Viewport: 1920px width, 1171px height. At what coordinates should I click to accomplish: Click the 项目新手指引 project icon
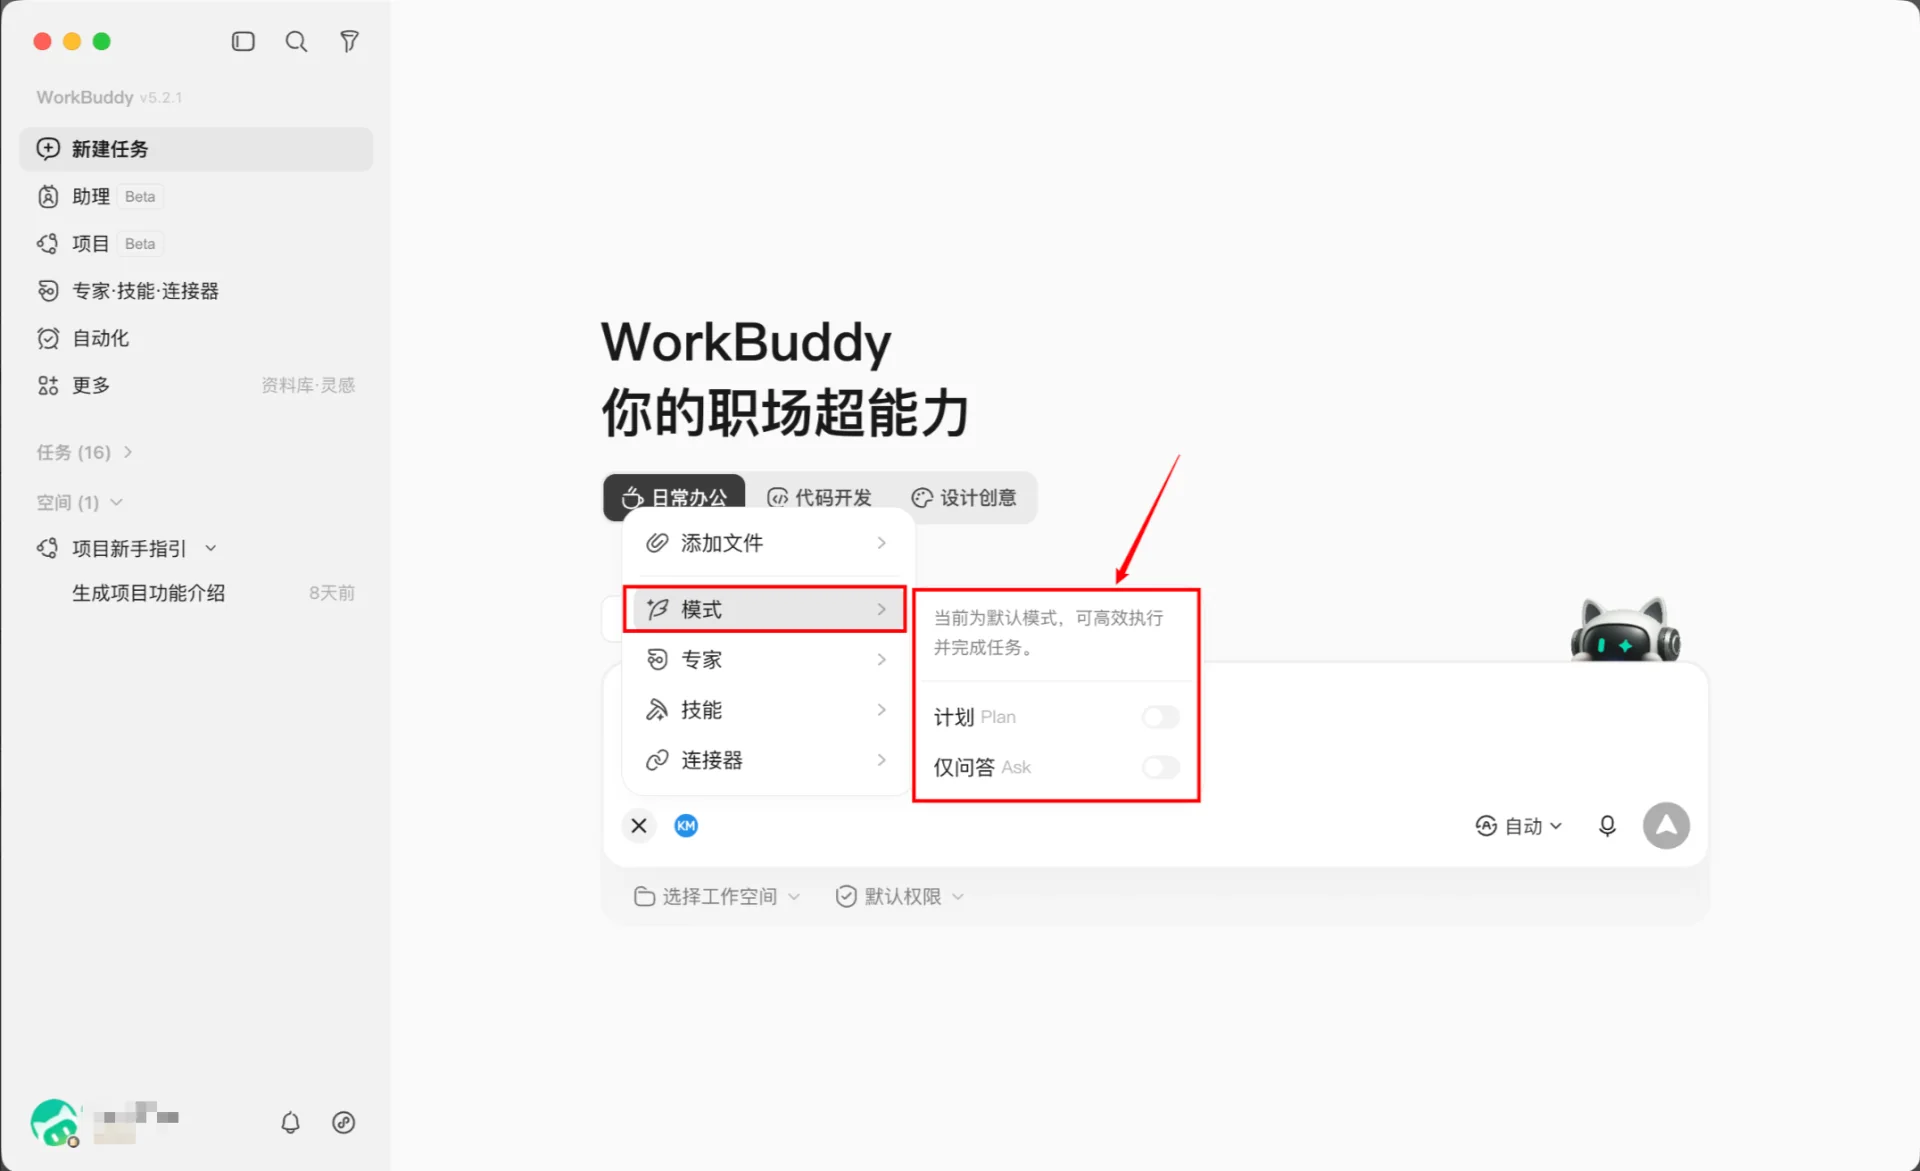tap(48, 548)
